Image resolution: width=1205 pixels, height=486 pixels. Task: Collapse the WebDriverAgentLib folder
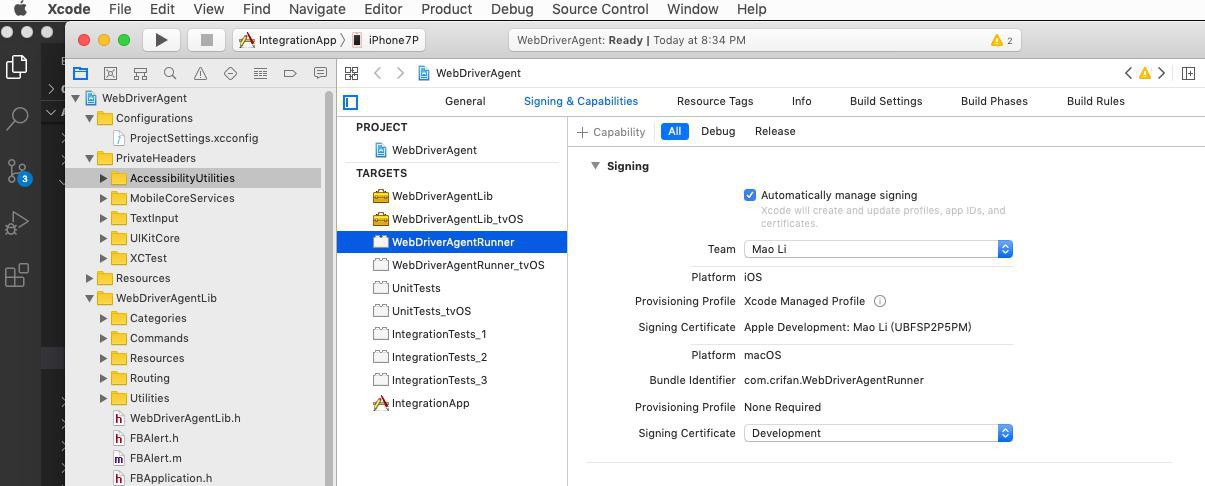click(x=90, y=298)
